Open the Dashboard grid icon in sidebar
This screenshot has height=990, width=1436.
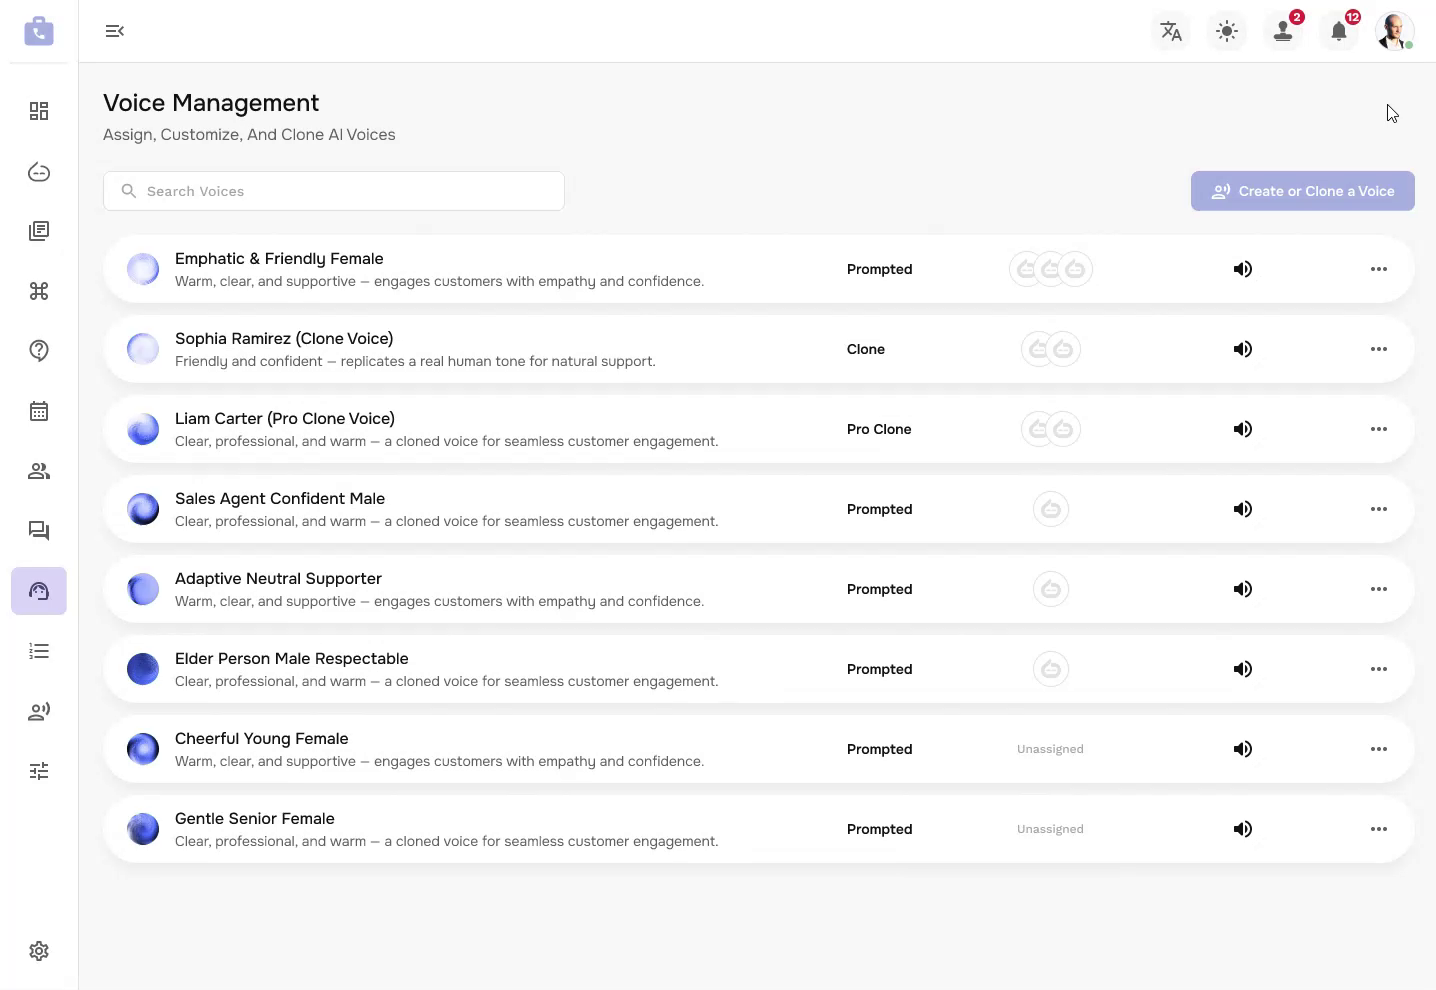coord(39,111)
